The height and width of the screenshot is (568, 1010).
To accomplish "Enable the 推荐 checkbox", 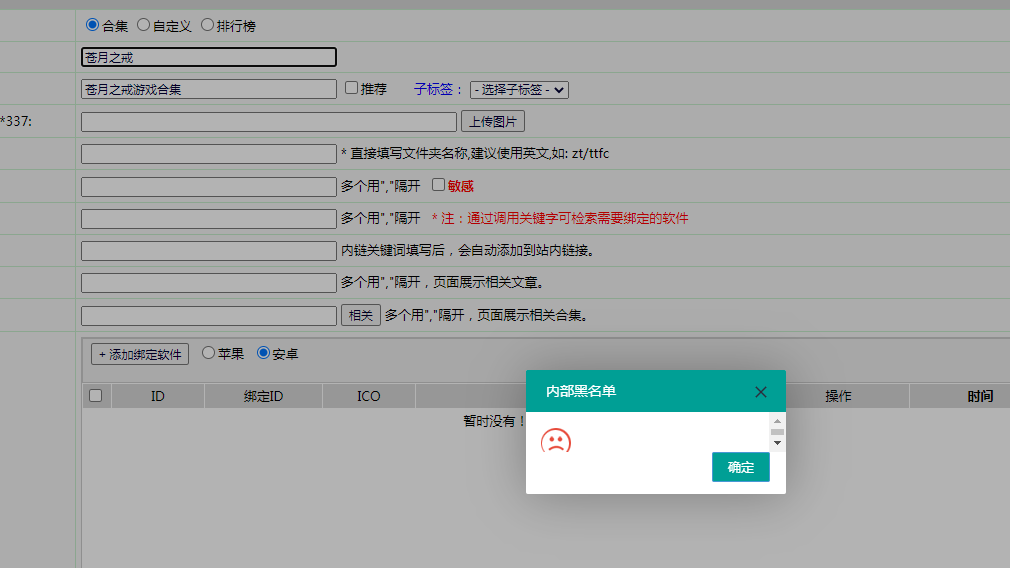I will (x=351, y=88).
